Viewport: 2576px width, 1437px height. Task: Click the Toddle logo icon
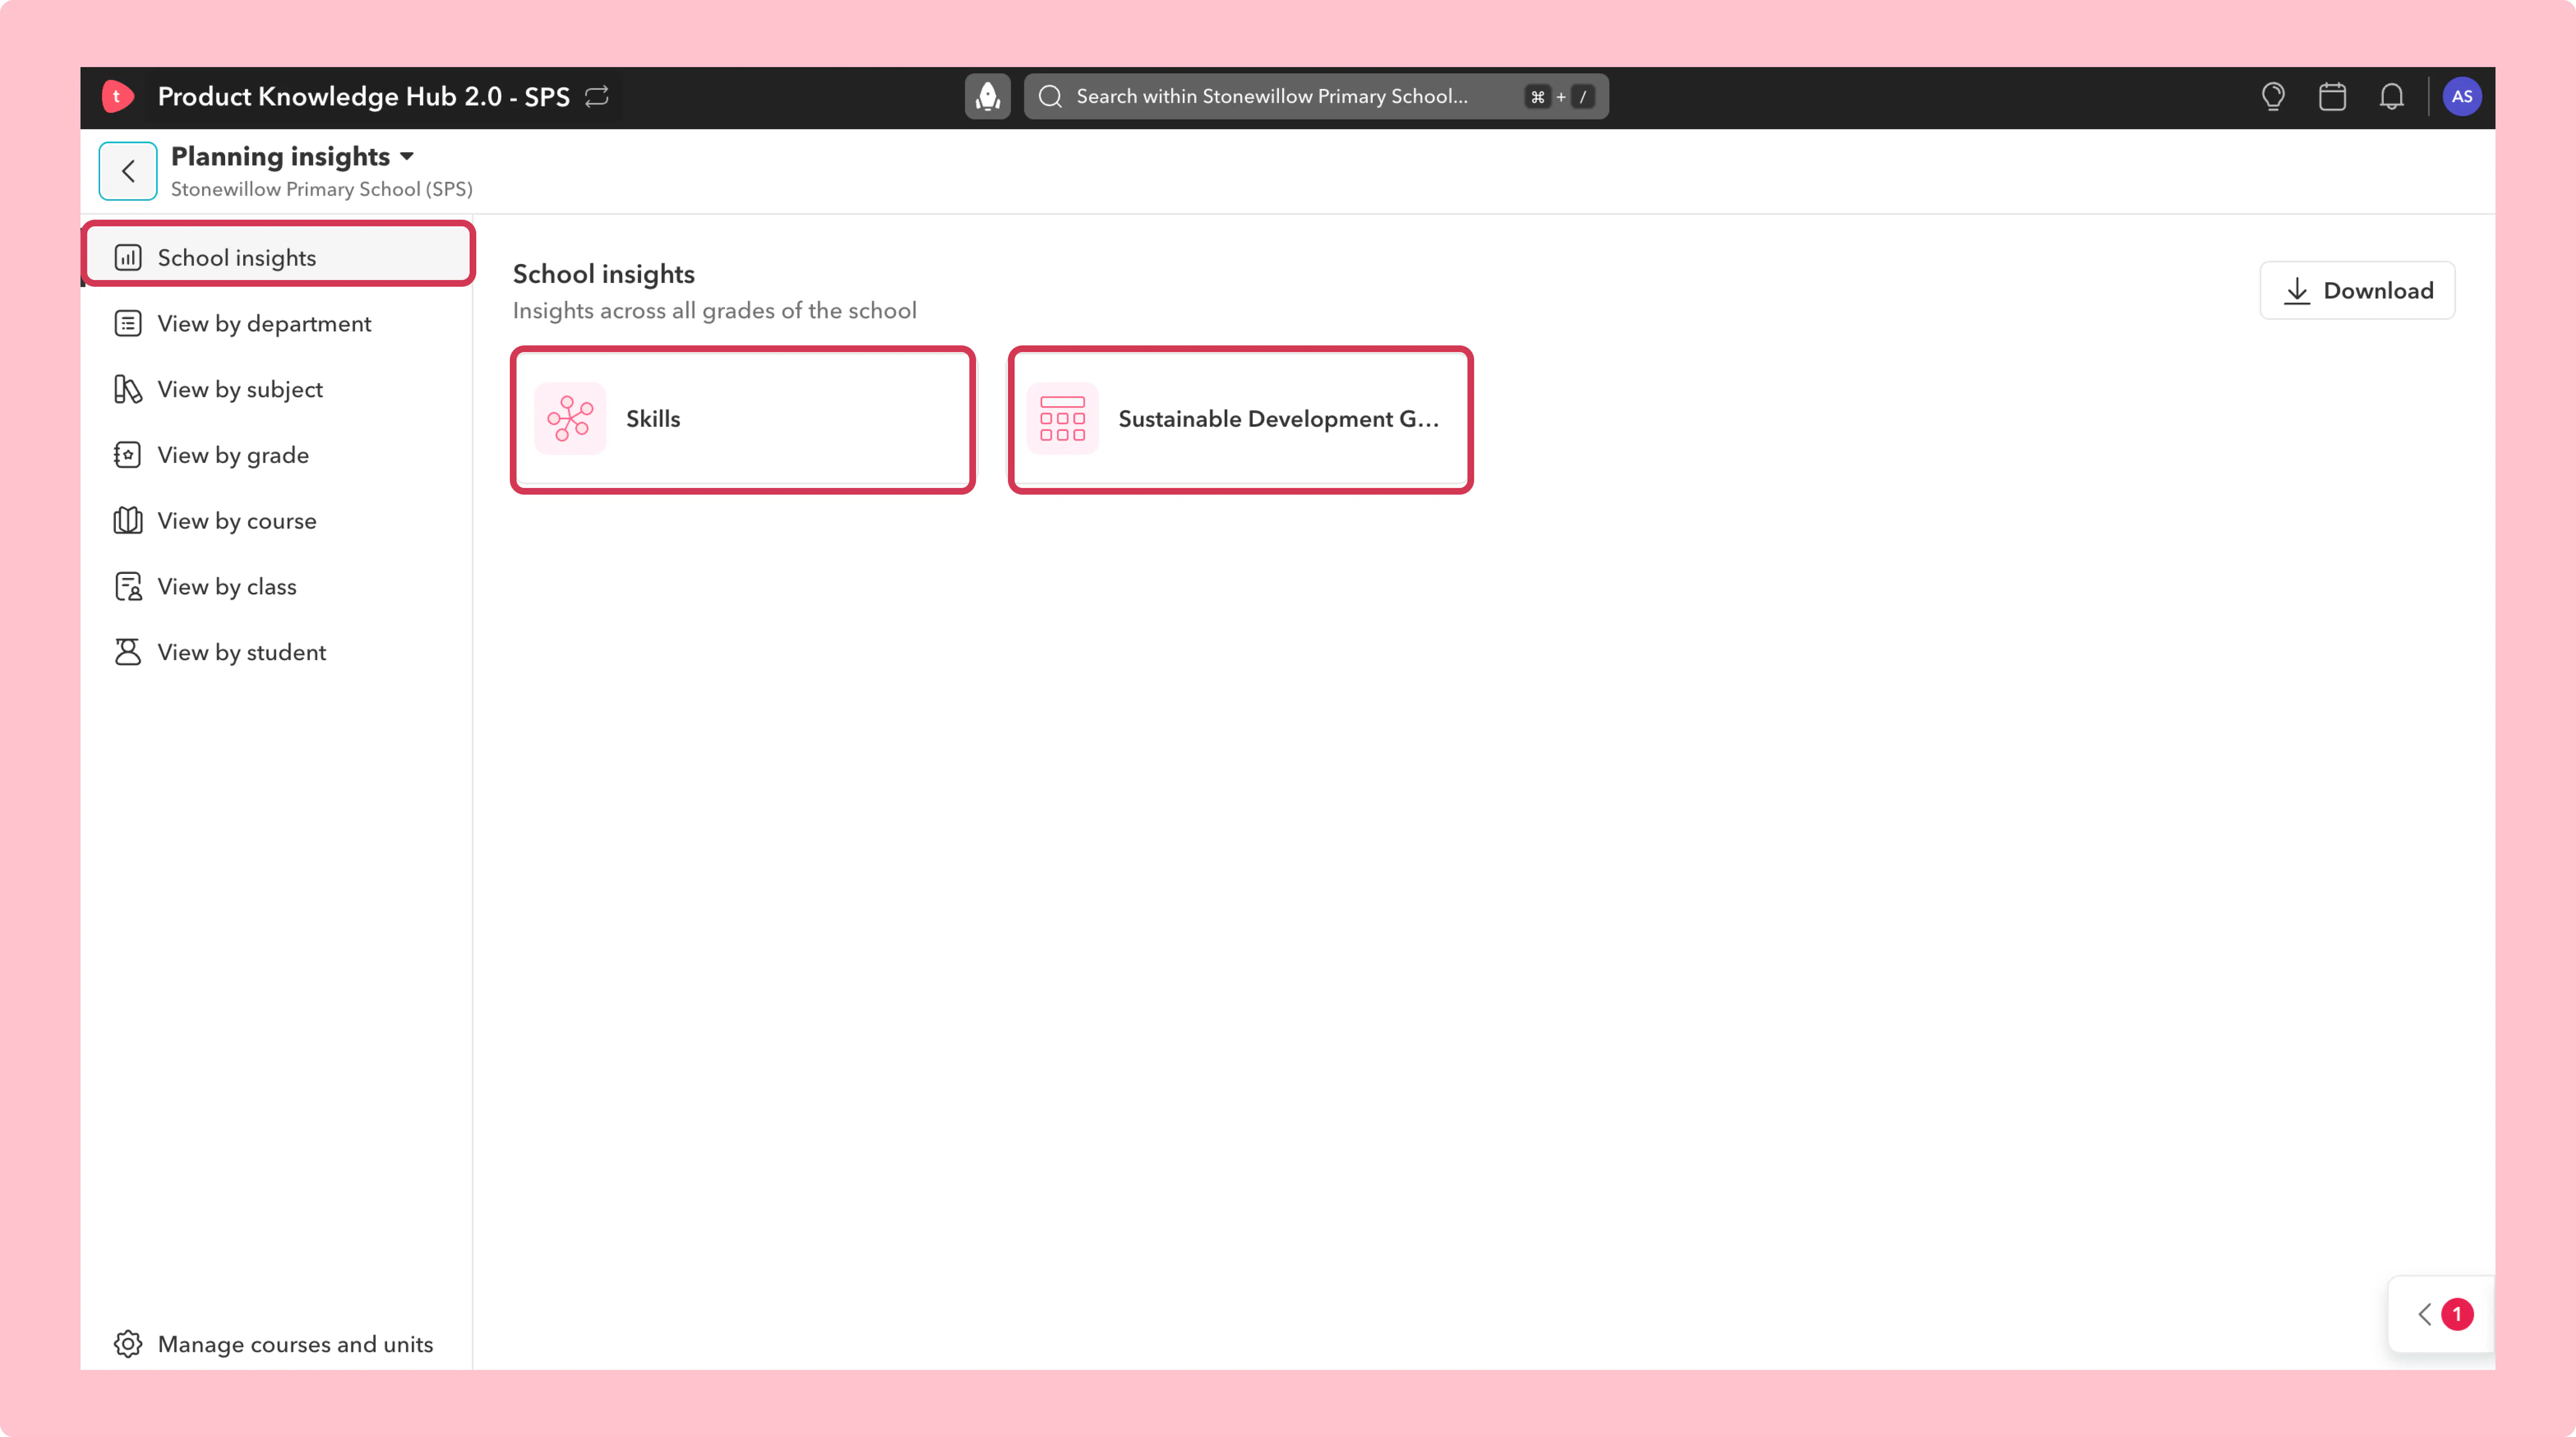click(x=117, y=96)
